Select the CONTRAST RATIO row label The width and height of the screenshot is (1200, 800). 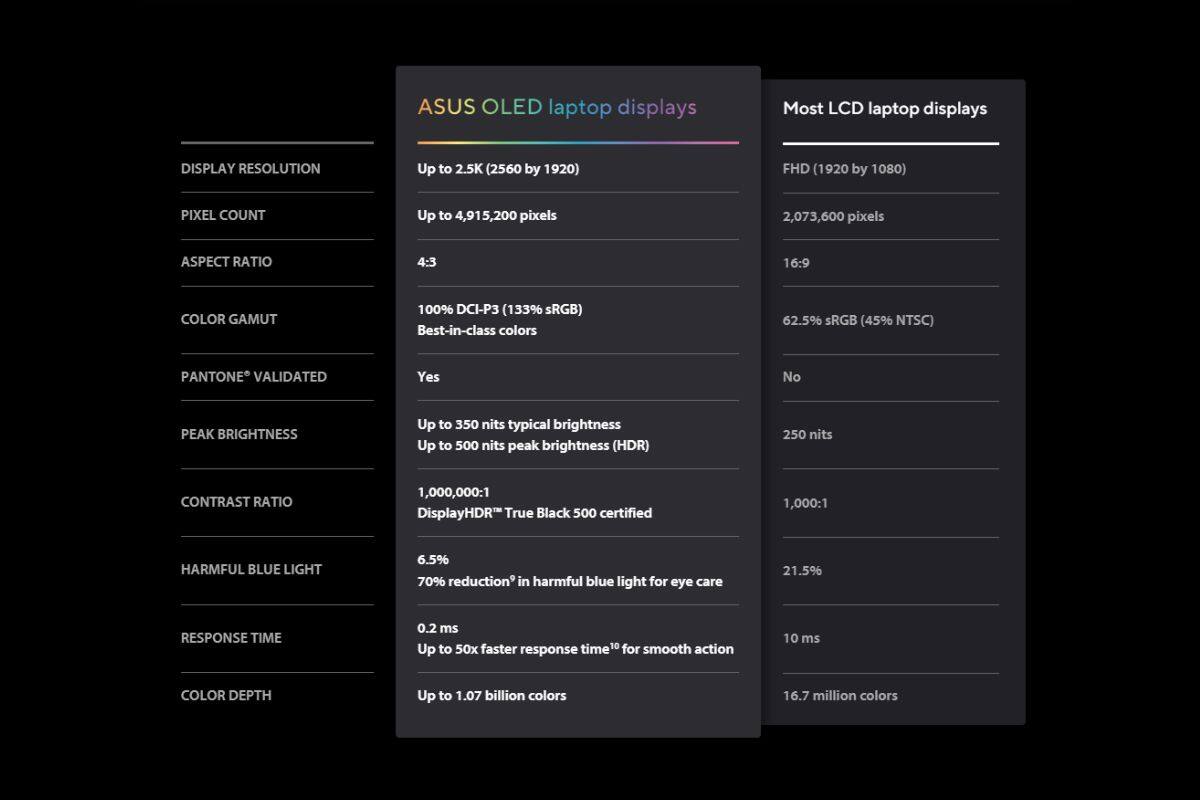[236, 502]
